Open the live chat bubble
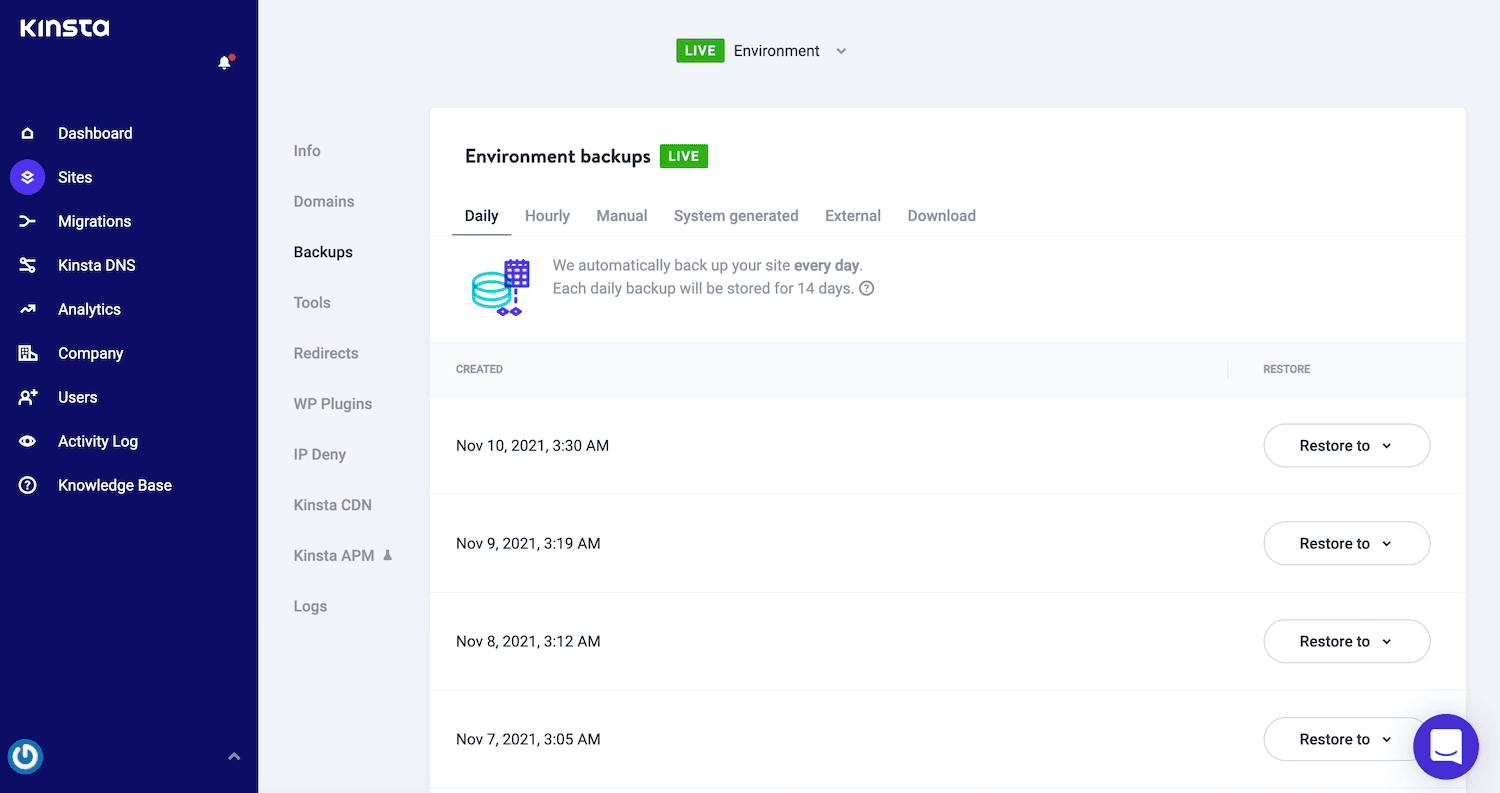 (x=1446, y=746)
